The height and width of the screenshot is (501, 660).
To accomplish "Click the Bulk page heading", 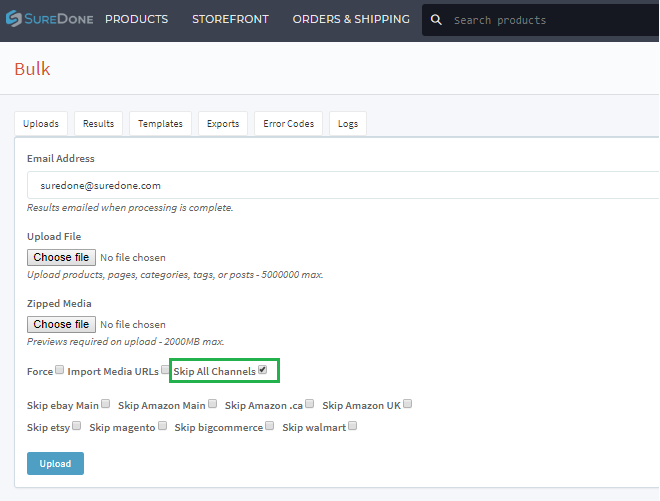I will 32,69.
